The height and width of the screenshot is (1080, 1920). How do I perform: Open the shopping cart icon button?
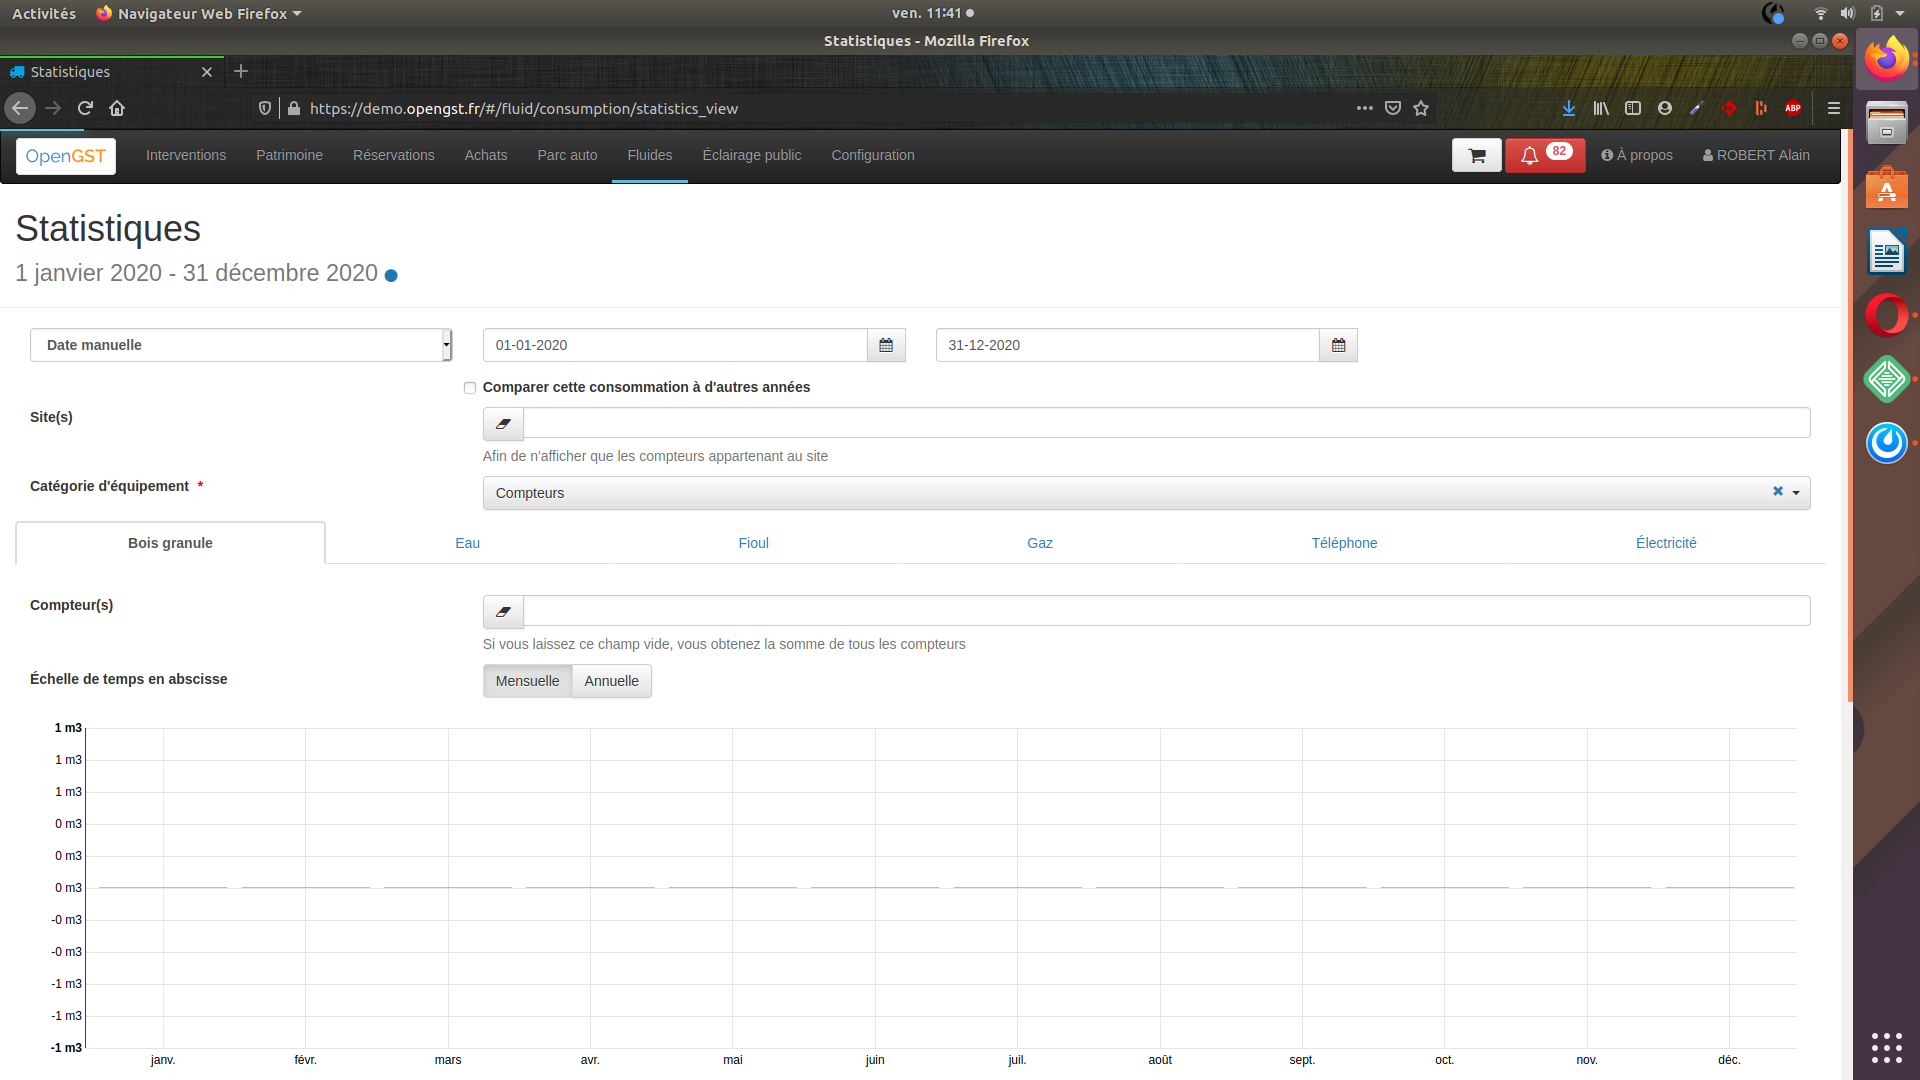click(x=1476, y=156)
